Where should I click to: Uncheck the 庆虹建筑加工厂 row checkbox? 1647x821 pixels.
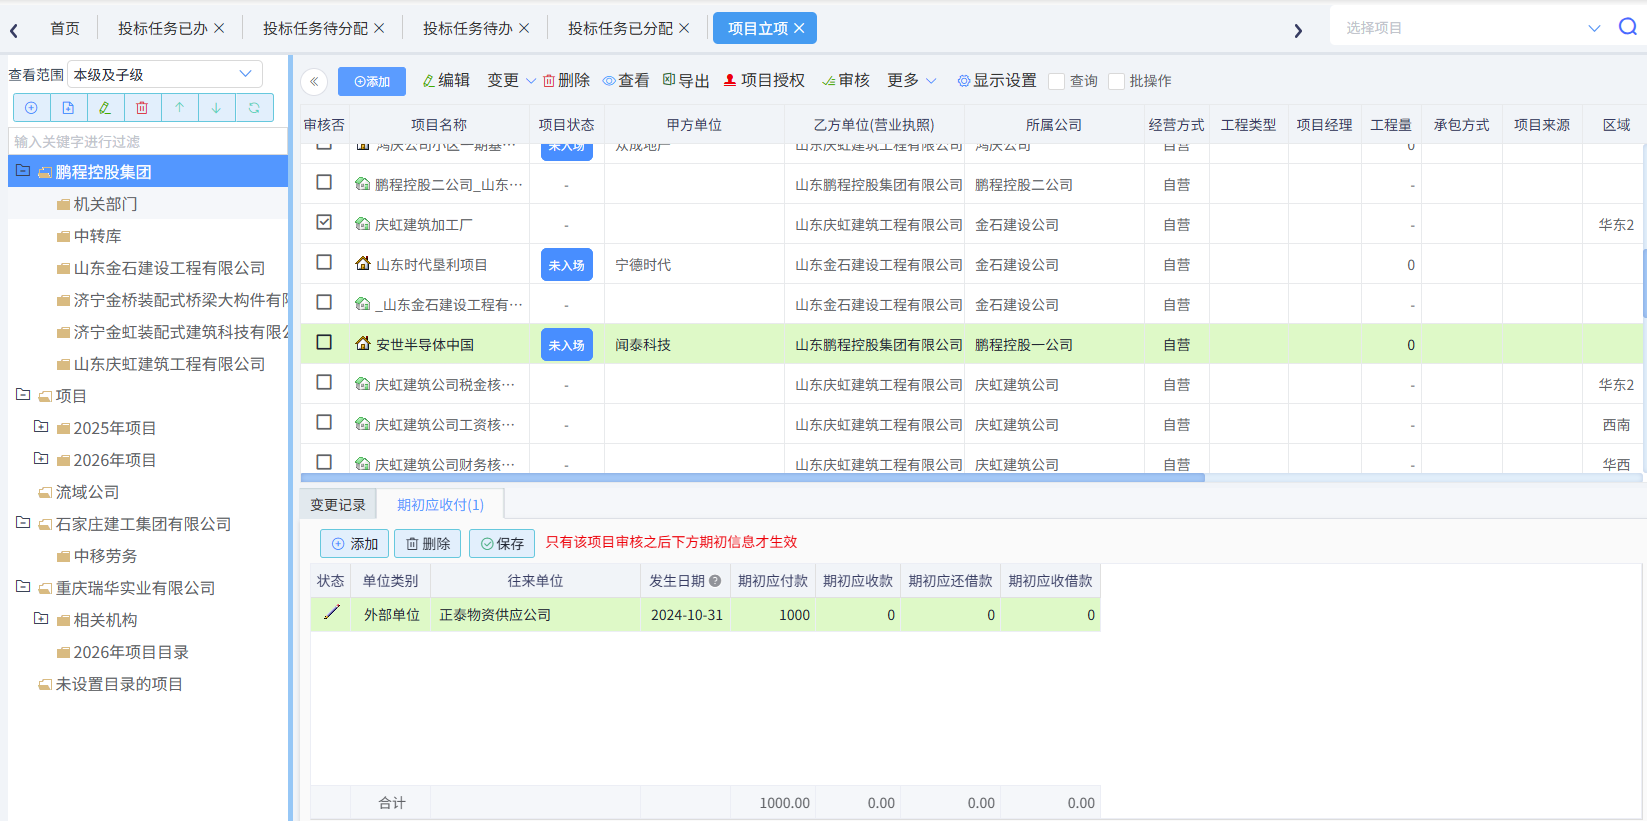(x=324, y=222)
